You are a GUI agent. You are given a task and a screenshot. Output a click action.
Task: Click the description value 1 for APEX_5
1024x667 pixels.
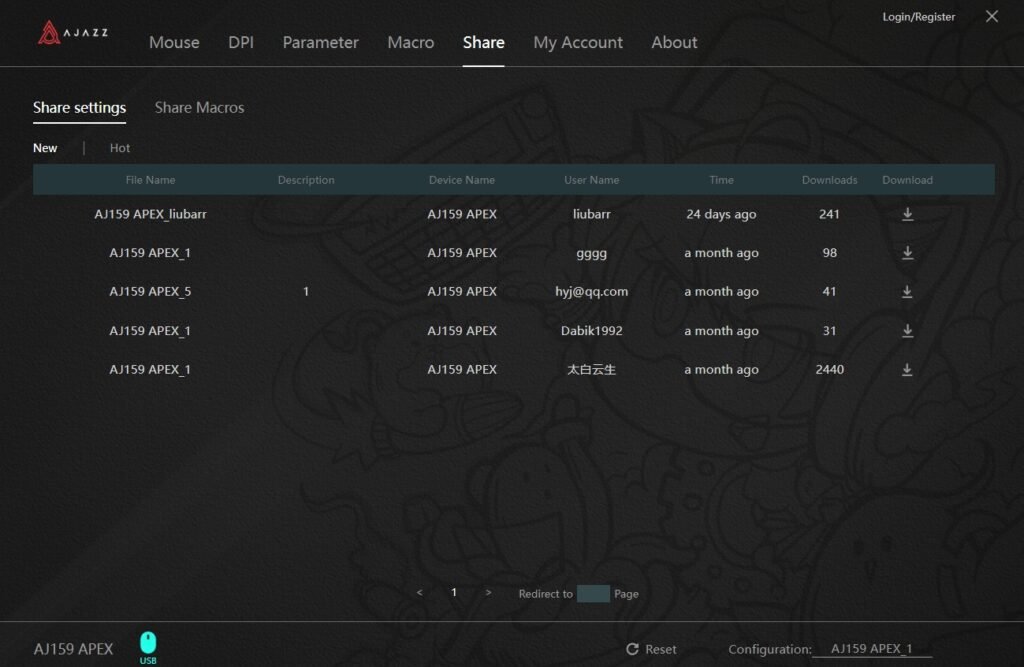pos(306,291)
